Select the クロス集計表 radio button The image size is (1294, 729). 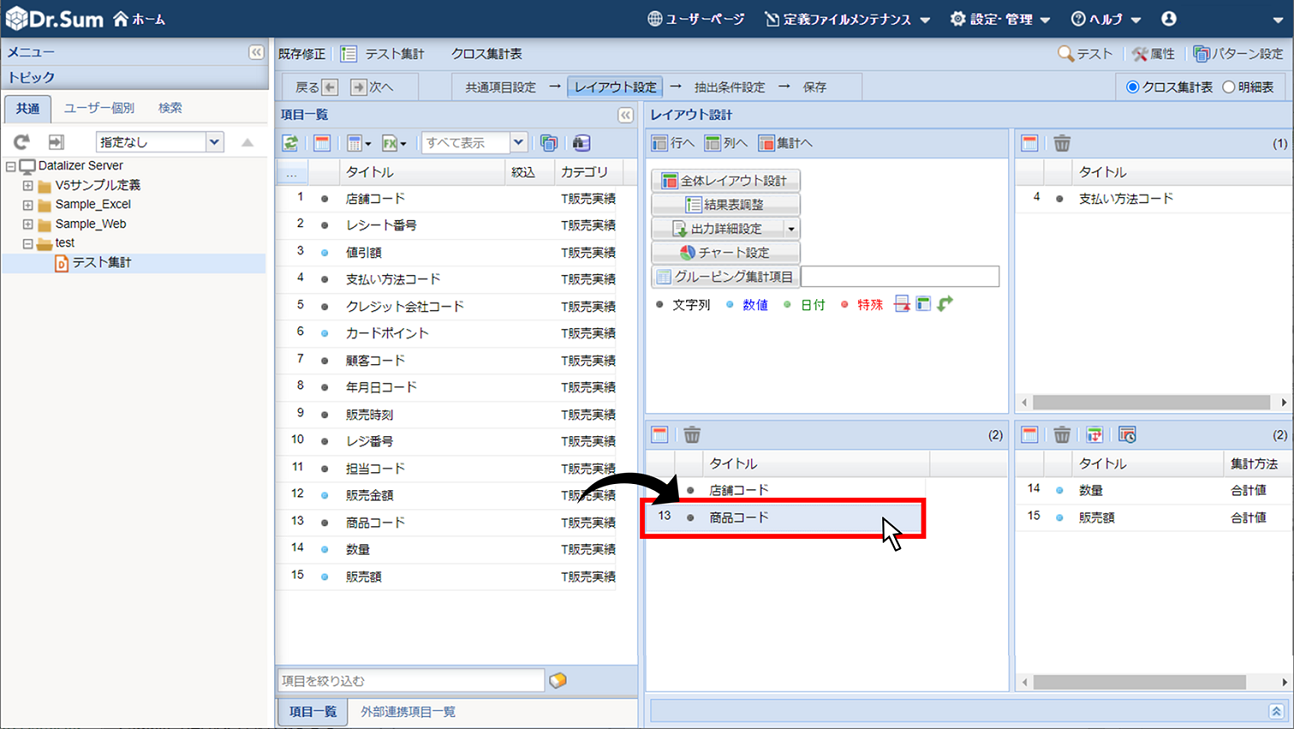coord(1132,87)
